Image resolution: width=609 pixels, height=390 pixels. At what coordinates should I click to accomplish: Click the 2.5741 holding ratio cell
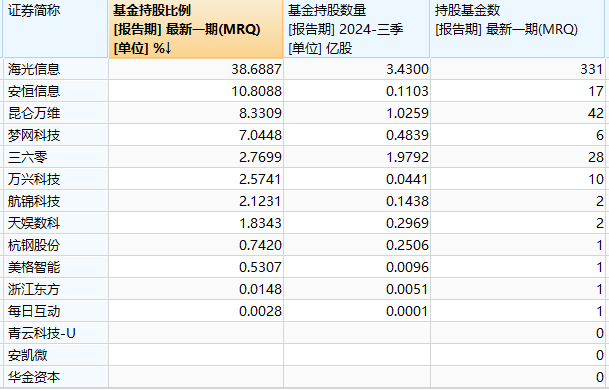196,179
